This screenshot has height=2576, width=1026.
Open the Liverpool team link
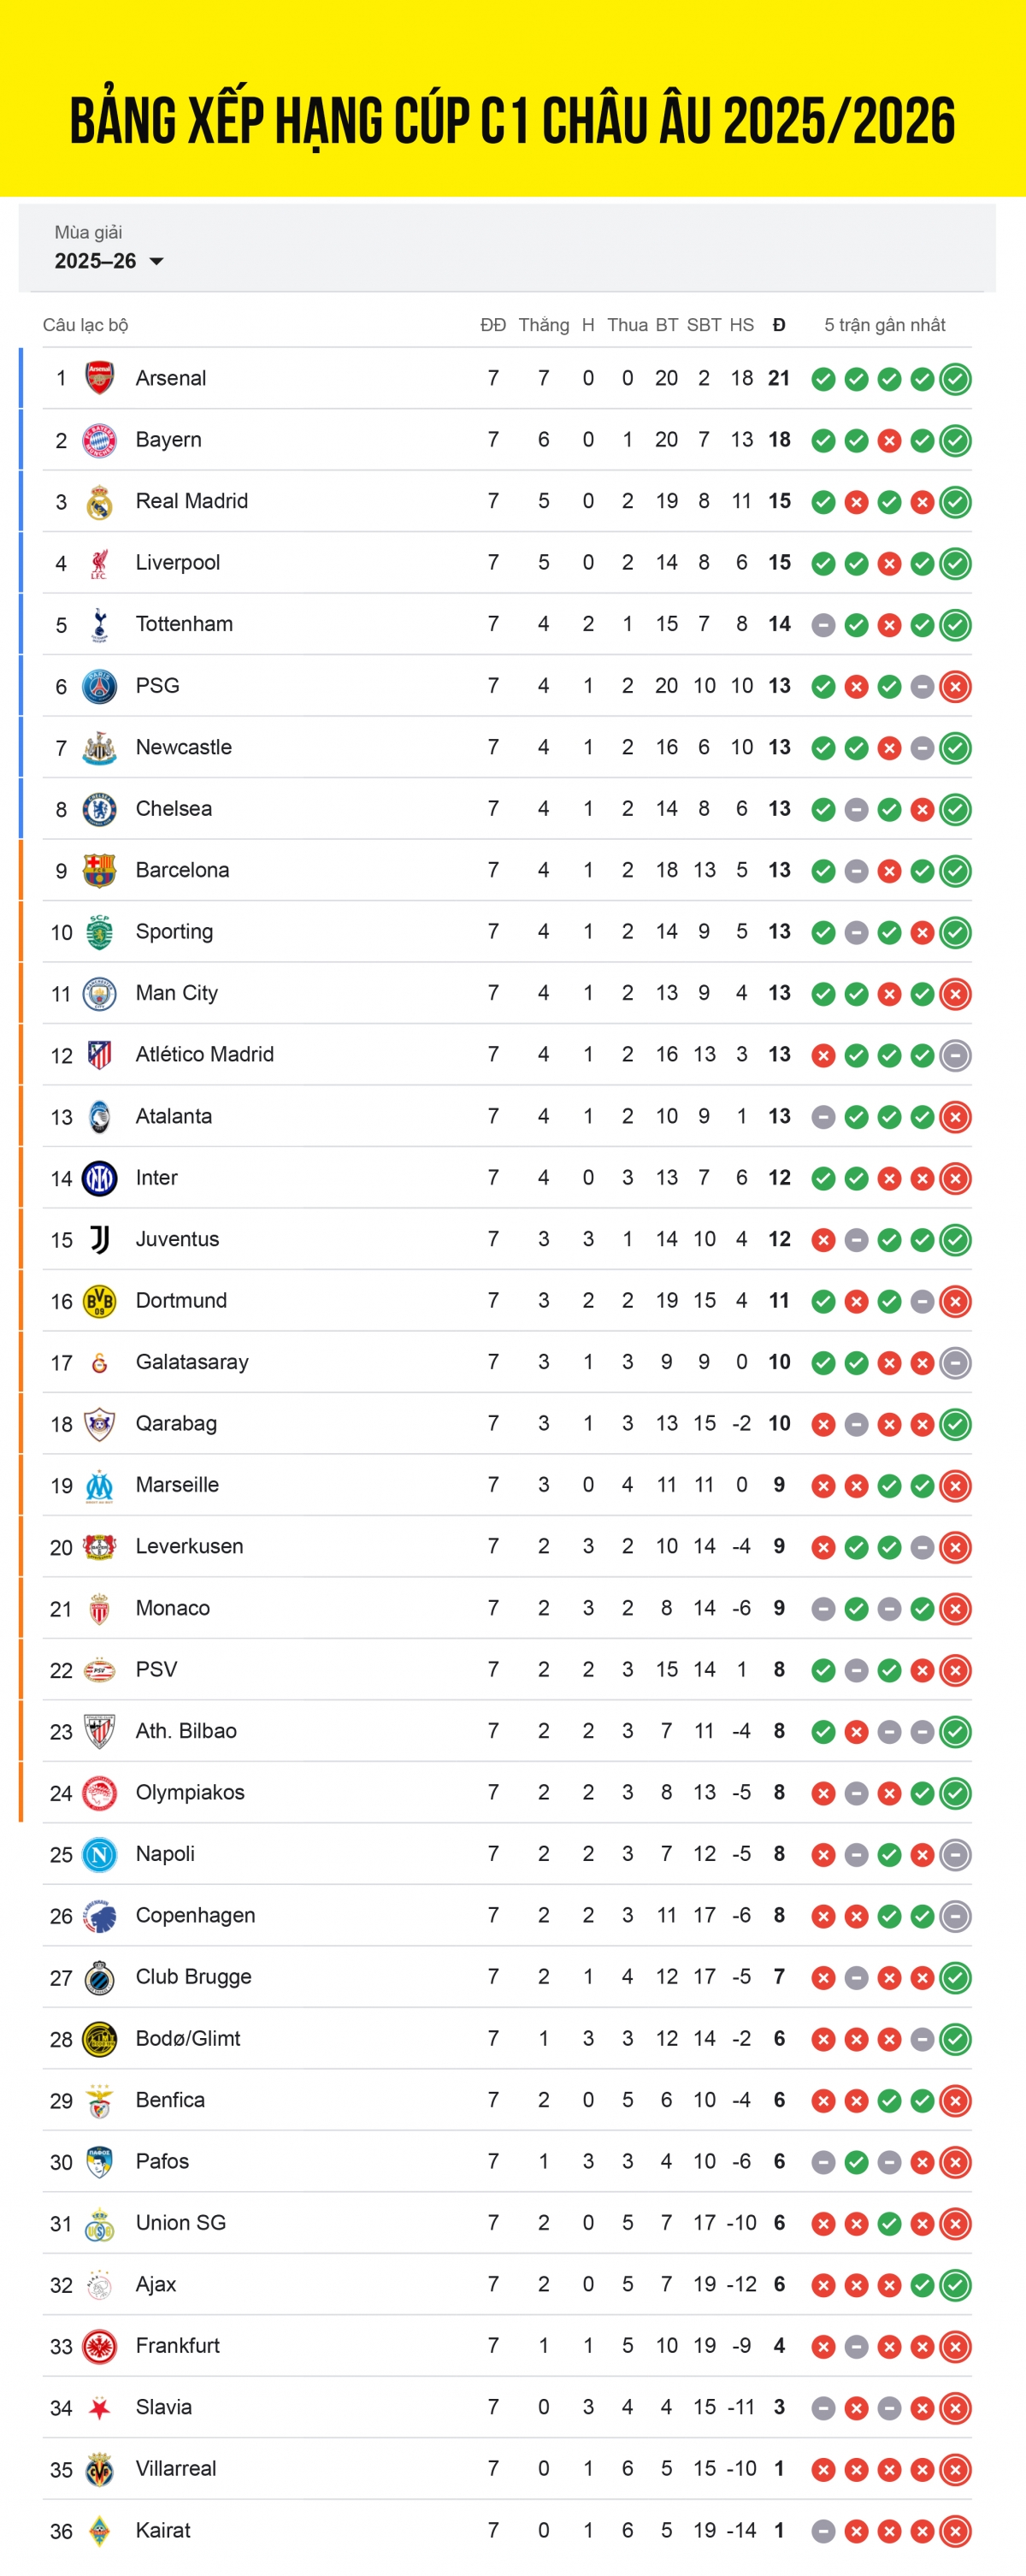177,562
